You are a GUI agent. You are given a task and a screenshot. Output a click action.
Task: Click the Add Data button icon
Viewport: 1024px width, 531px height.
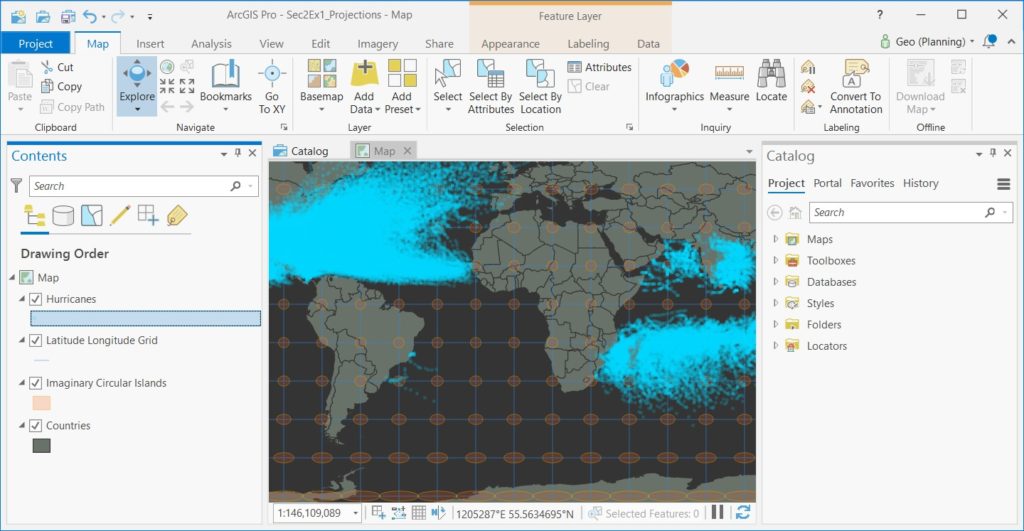tap(364, 73)
